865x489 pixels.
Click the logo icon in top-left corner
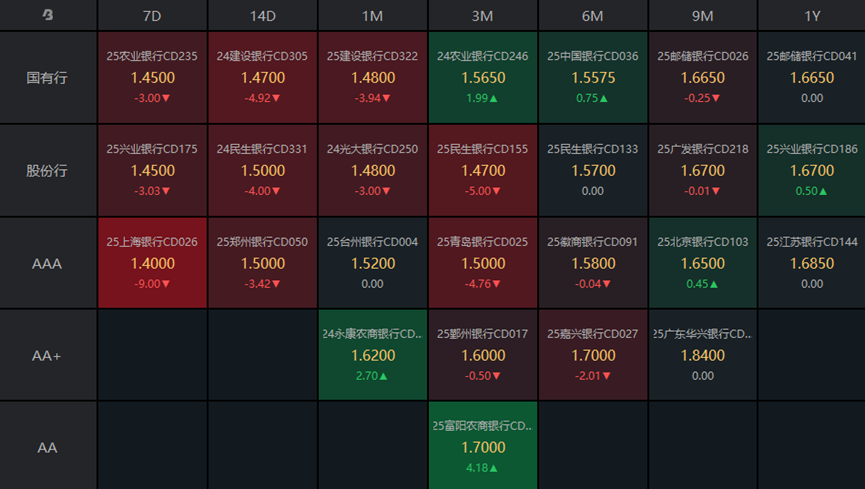point(48,15)
